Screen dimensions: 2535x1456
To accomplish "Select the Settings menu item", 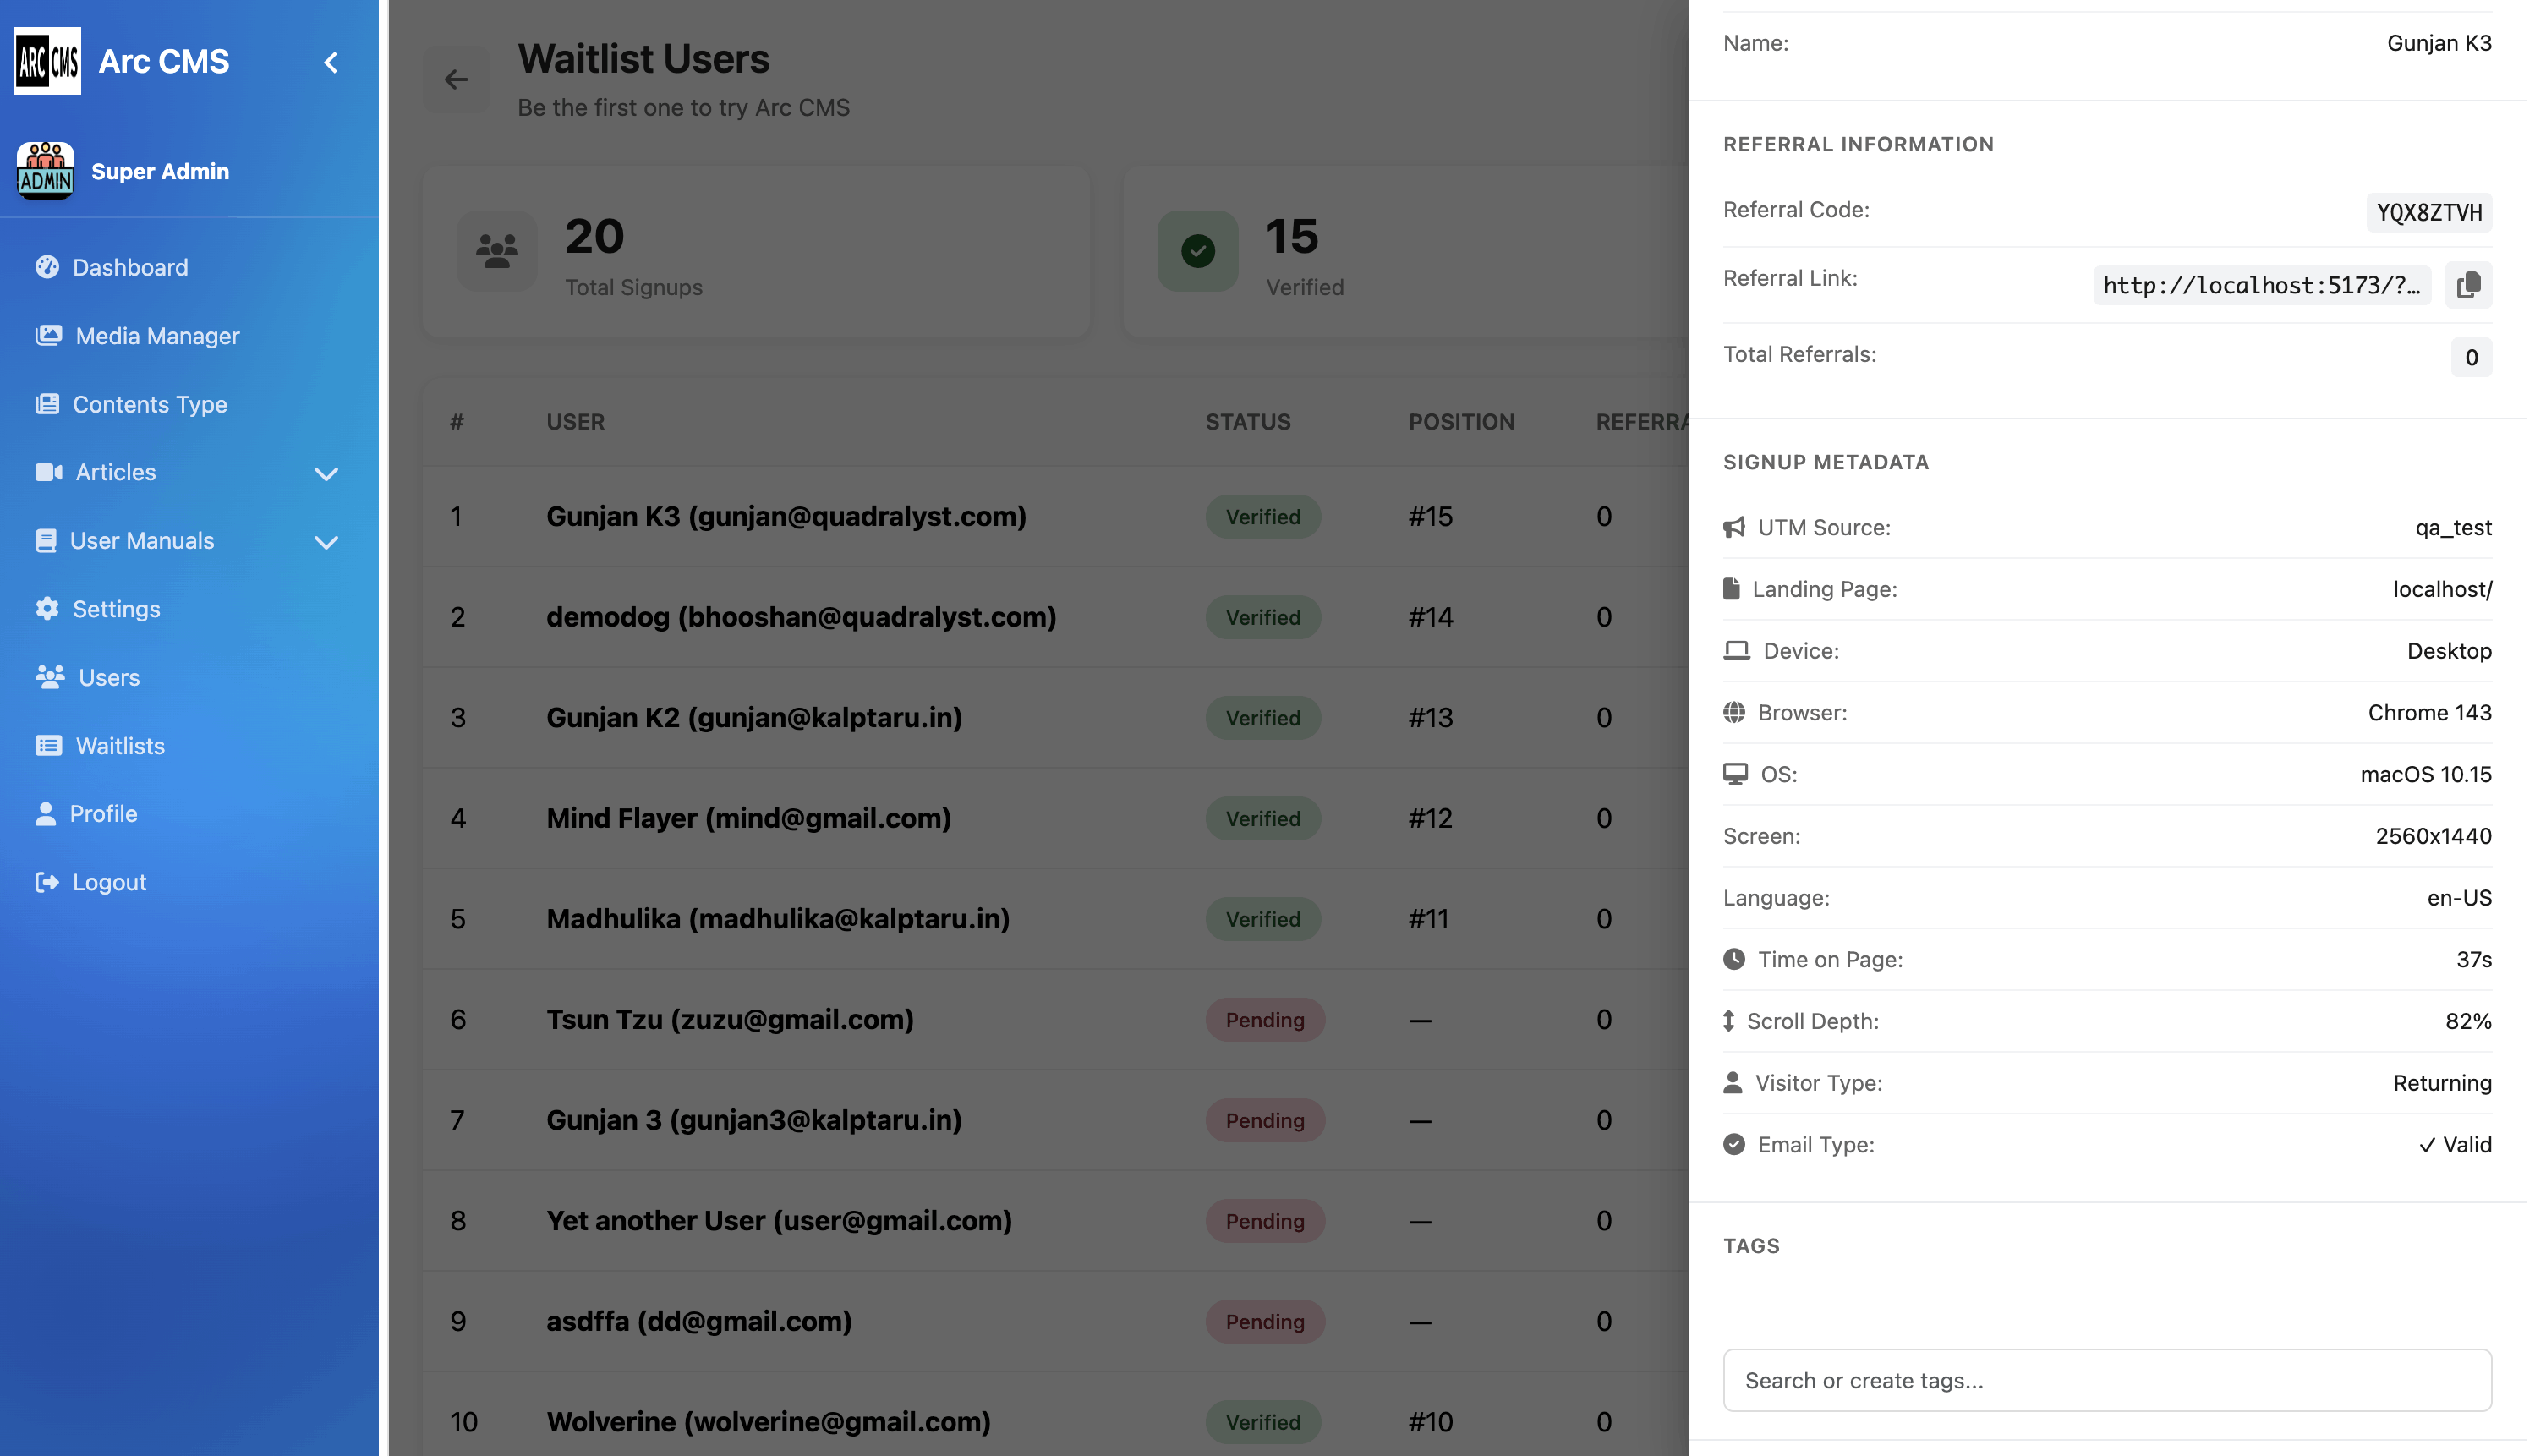I will [116, 608].
